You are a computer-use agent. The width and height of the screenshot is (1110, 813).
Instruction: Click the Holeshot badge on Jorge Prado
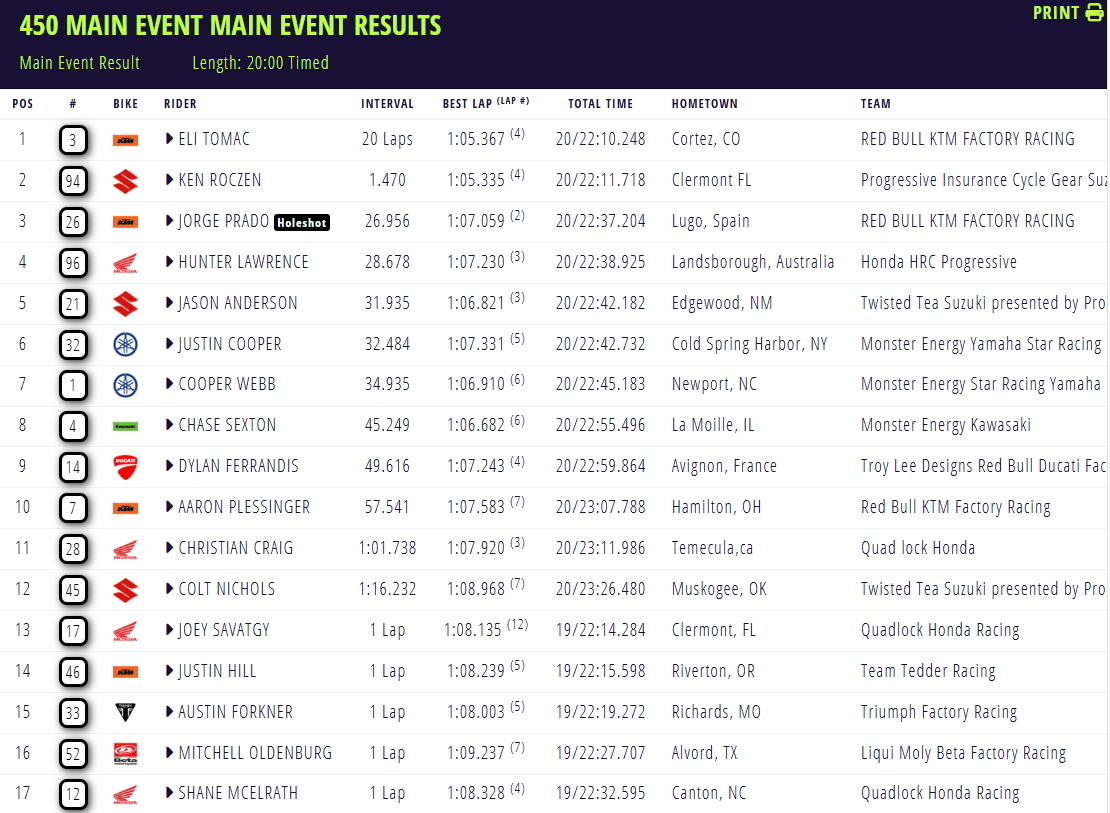[x=302, y=222]
